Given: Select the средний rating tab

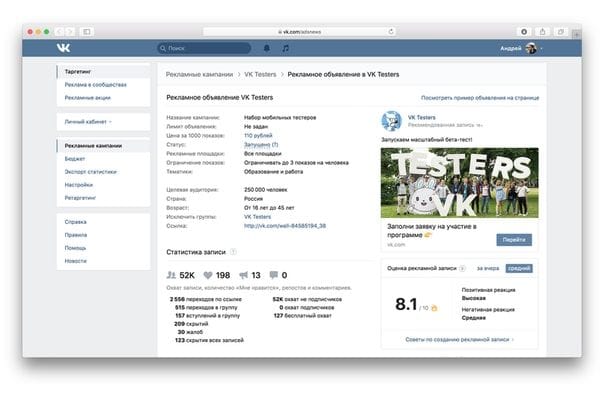Looking at the screenshot, I should click(x=519, y=268).
